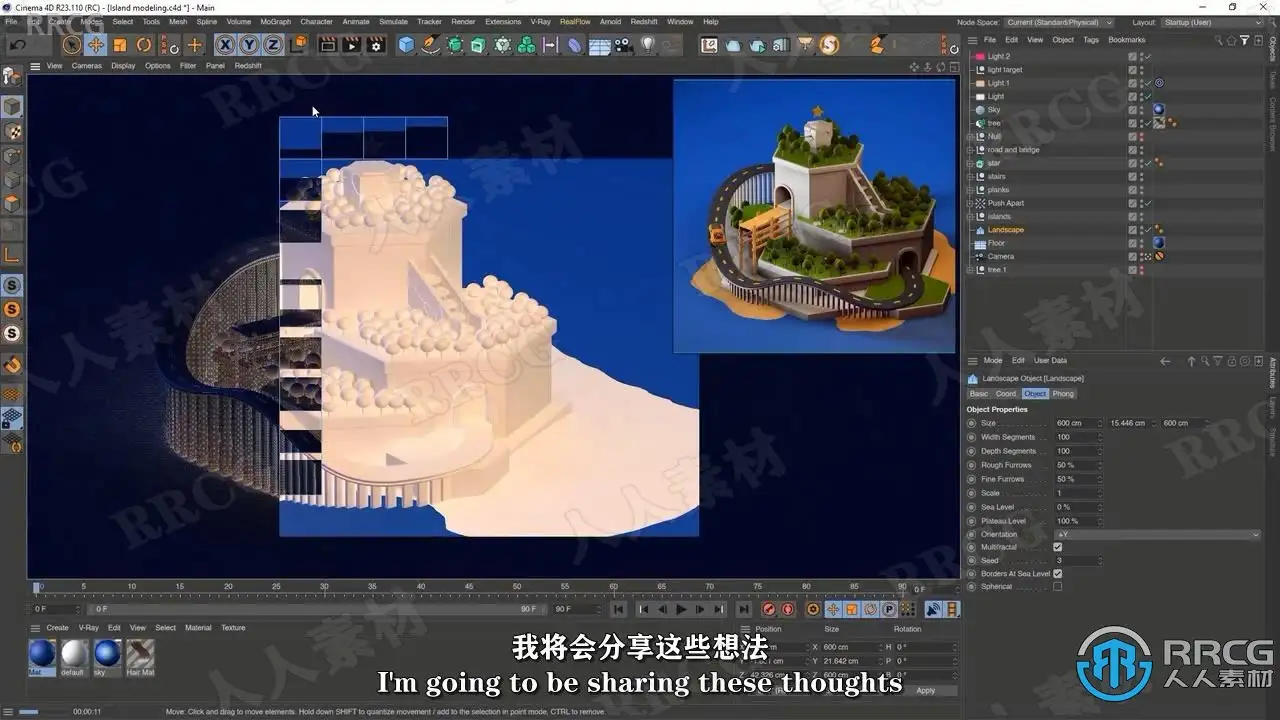Render to Picture Viewer
The height and width of the screenshot is (720, 1280).
tap(351, 44)
